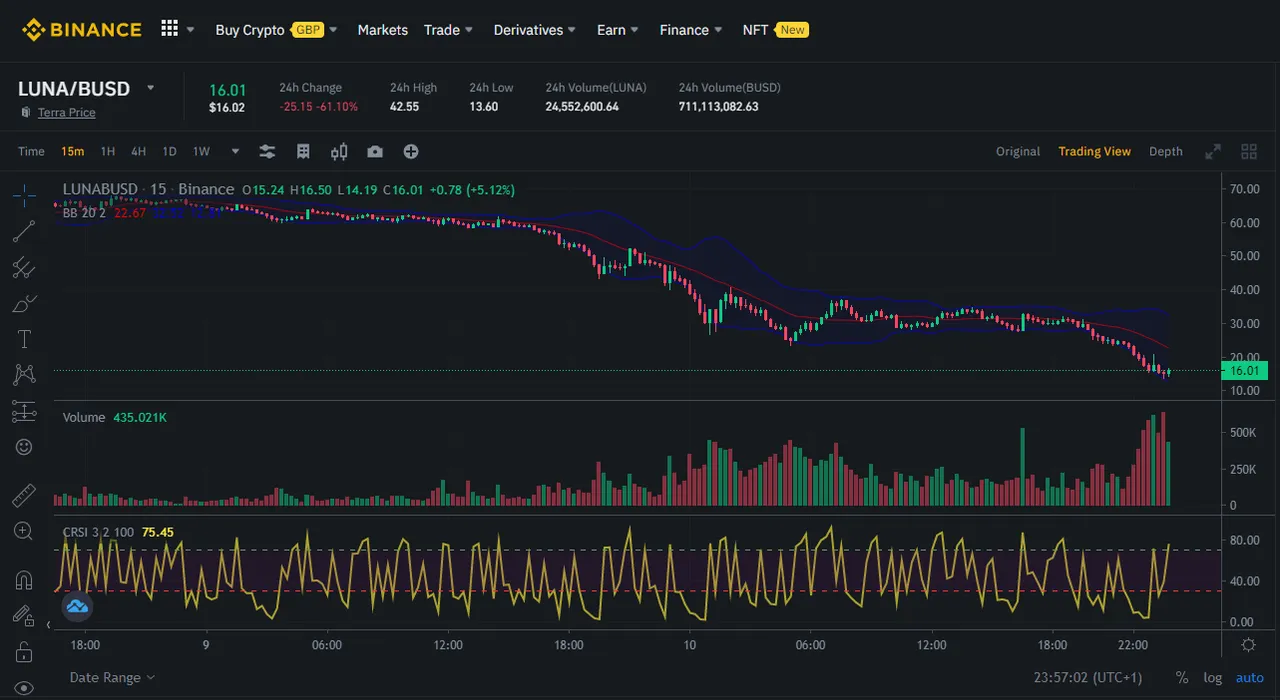The height and width of the screenshot is (700, 1280).
Task: Select the CRSI 3 2 100 indicator legend
Action: tap(98, 532)
